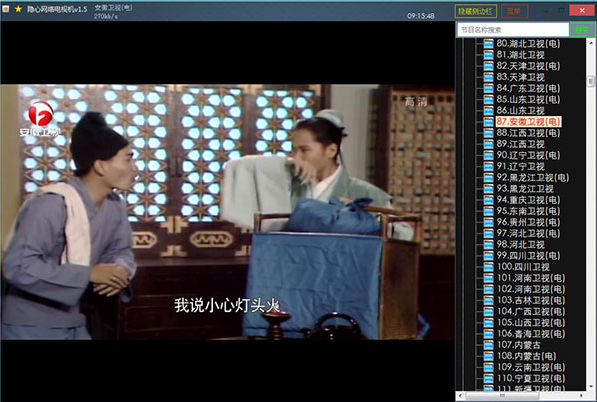Viewport: 597px width, 402px height.
Task: Click the yellow star favorite icon
Action: coord(18,9)
